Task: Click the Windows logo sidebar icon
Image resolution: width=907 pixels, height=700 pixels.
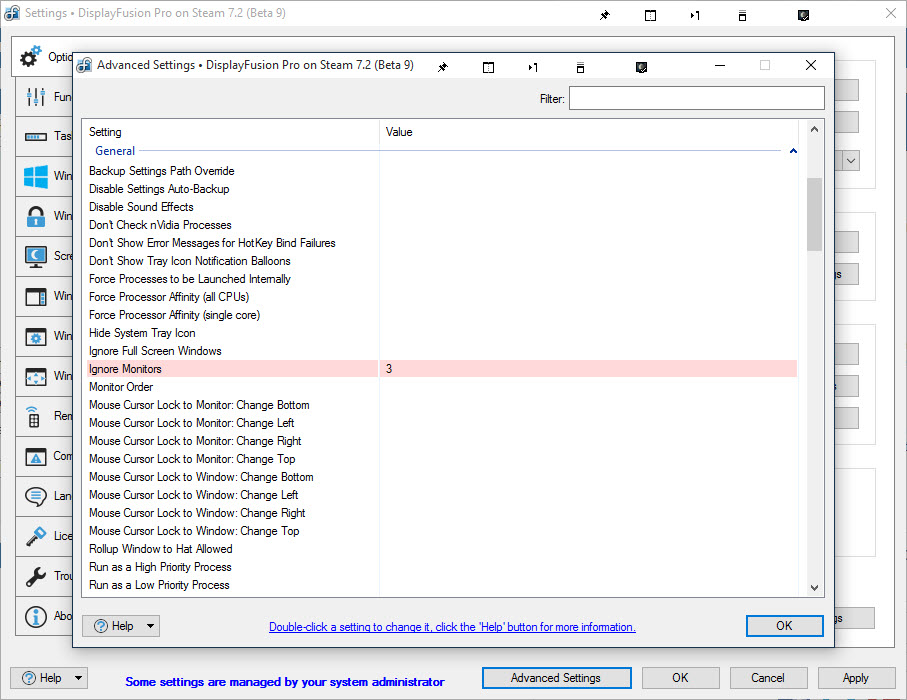Action: point(37,177)
